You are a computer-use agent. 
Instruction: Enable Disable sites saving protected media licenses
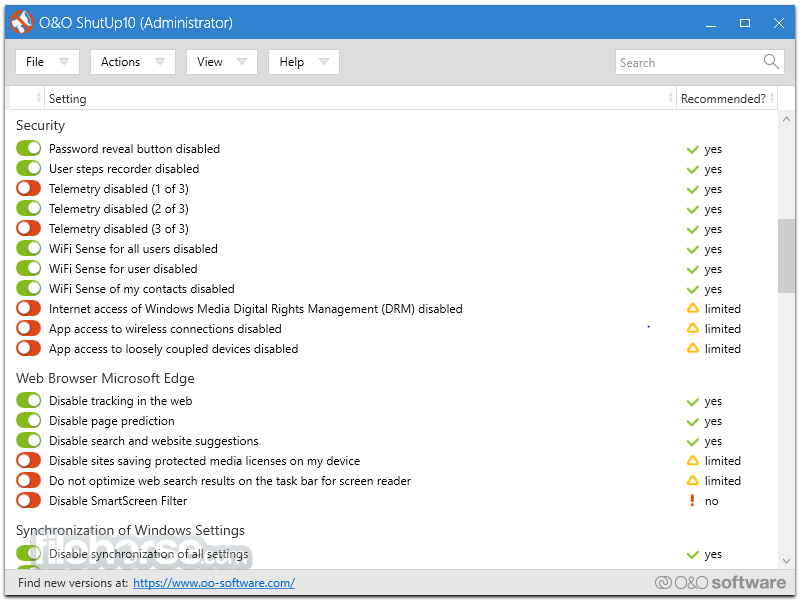click(x=29, y=461)
